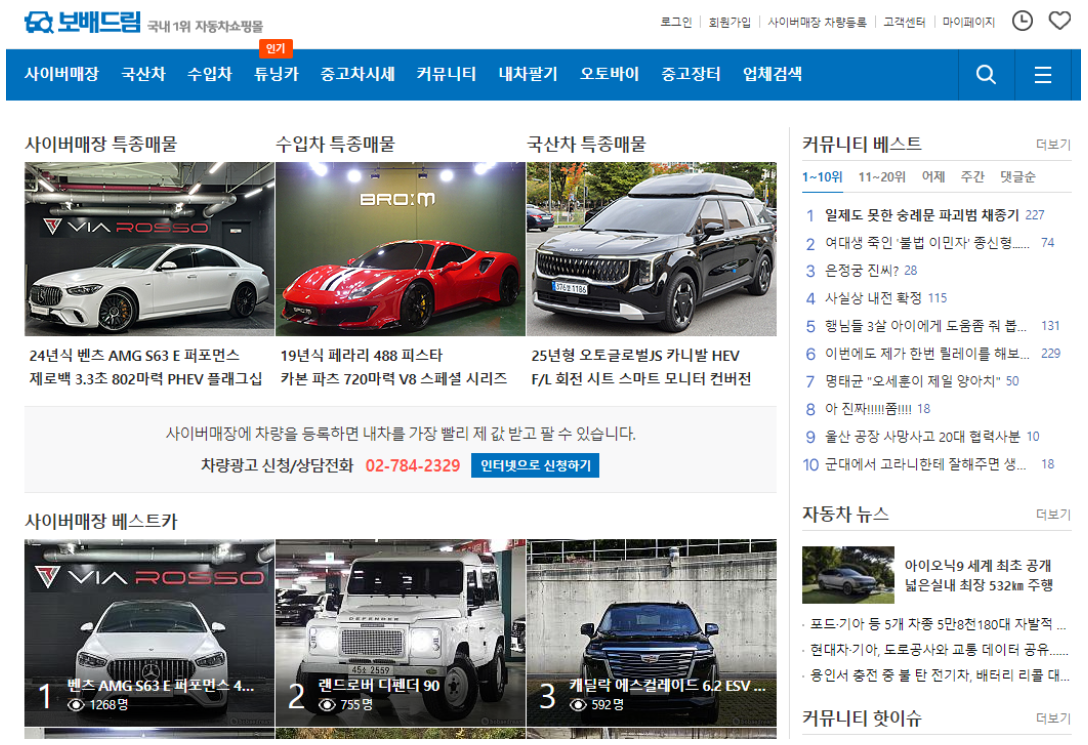Click 더보기 next to 자동차 뉴스

[x=1053, y=515]
